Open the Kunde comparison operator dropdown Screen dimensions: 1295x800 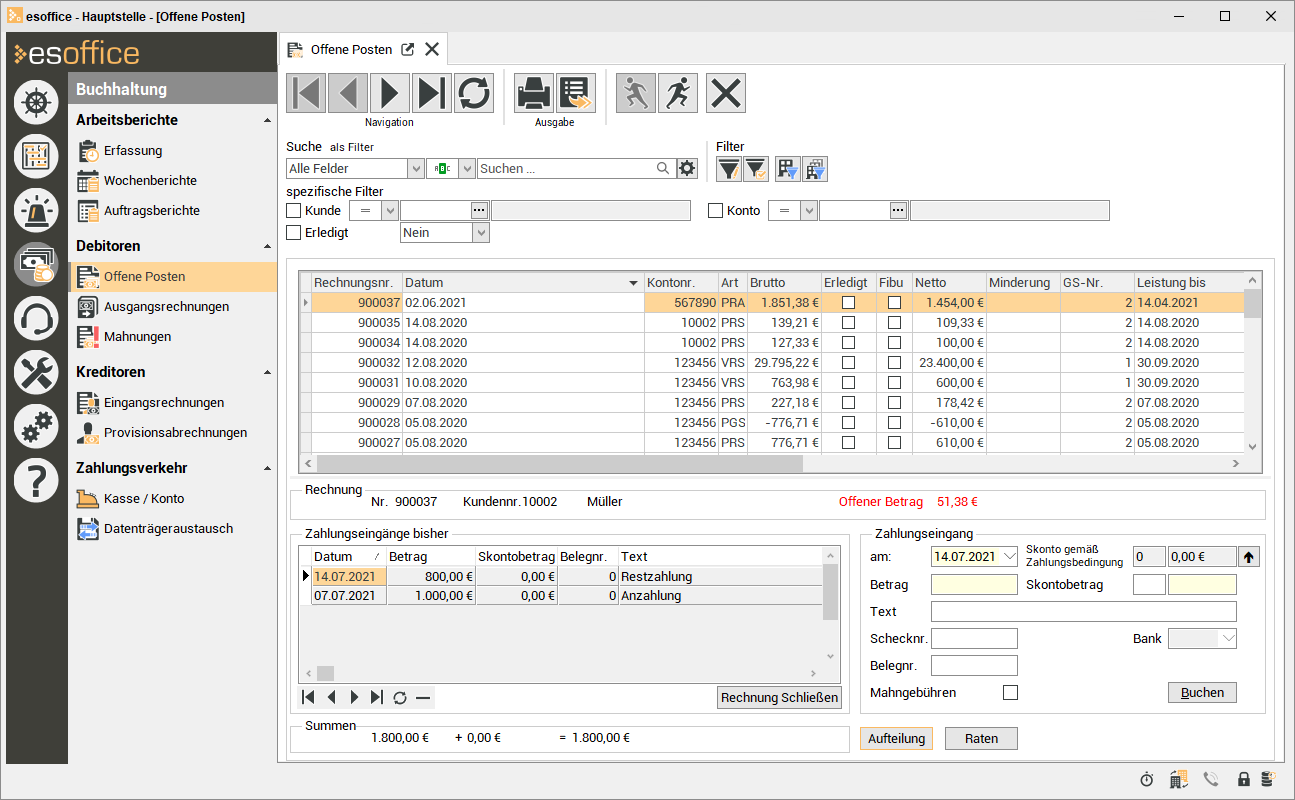point(390,211)
